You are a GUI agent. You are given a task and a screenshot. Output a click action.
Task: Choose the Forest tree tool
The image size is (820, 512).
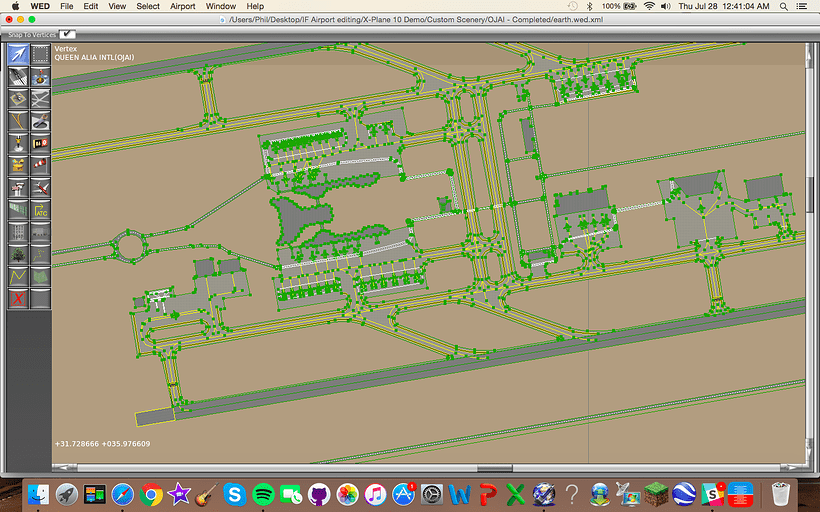click(18, 255)
